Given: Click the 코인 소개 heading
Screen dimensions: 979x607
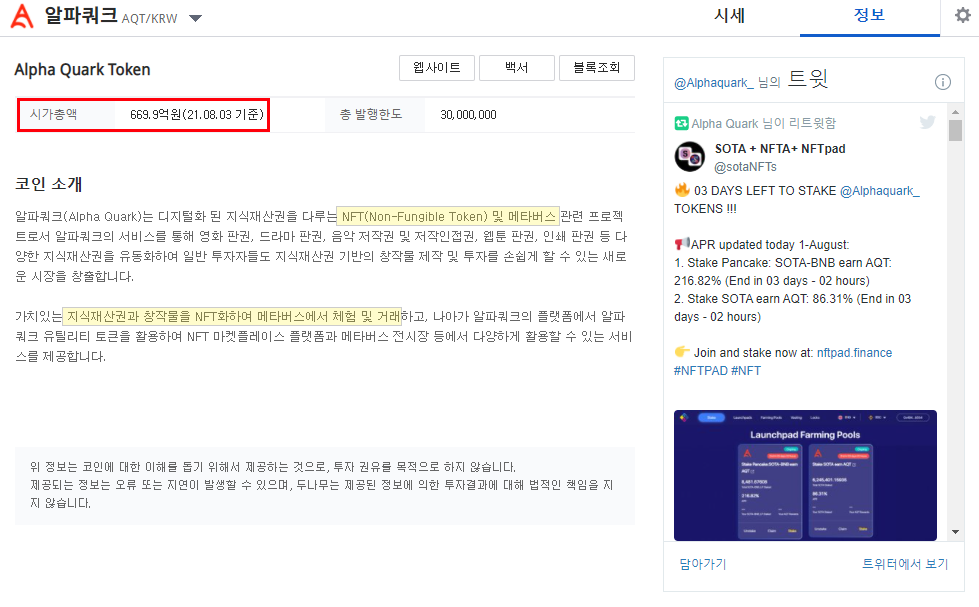Looking at the screenshot, I should 49,184.
